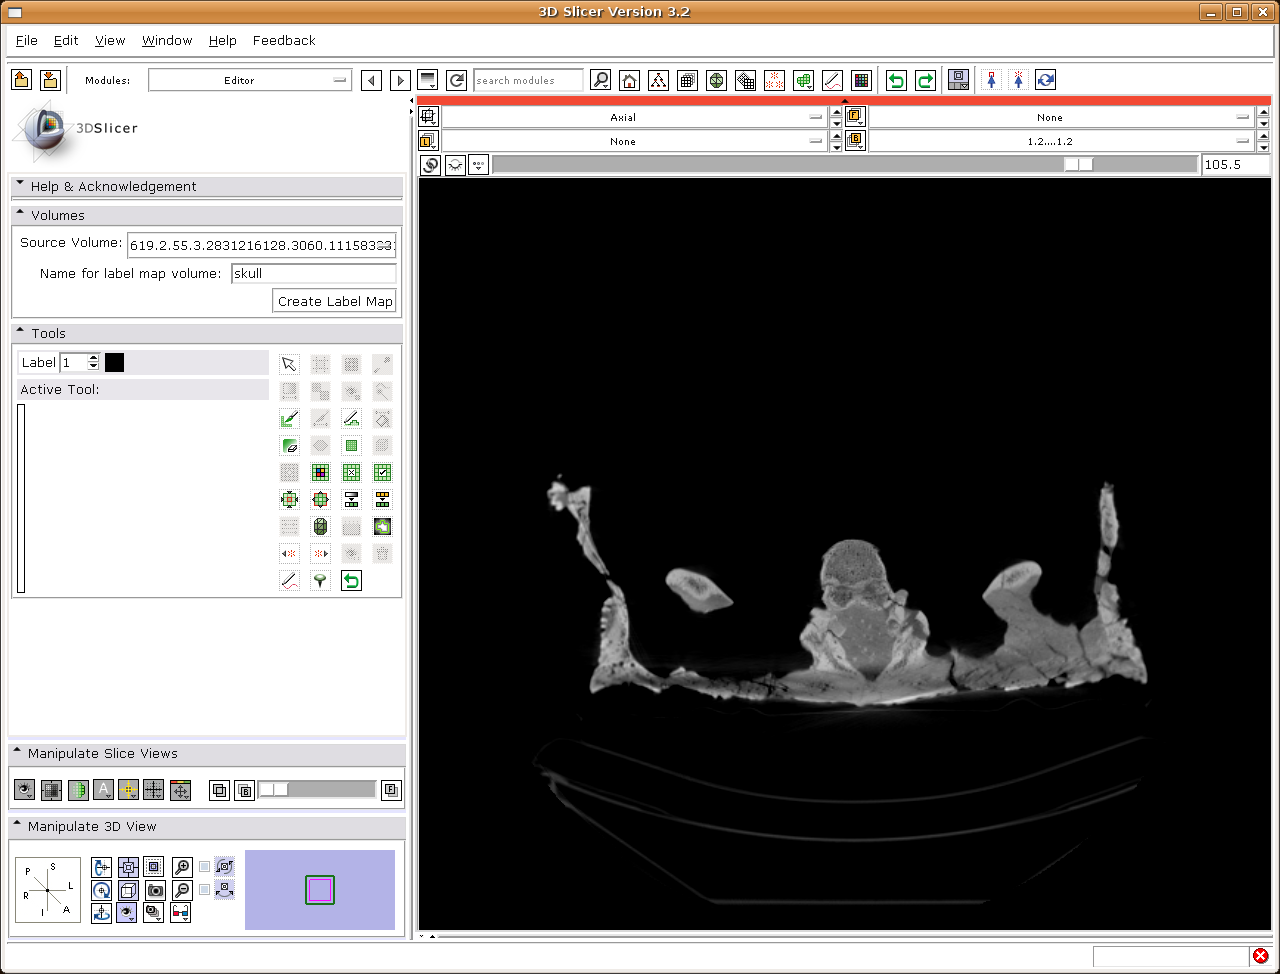Image resolution: width=1280 pixels, height=974 pixels.
Task: Click the save scene icon in the toolbar
Action: click(x=50, y=80)
